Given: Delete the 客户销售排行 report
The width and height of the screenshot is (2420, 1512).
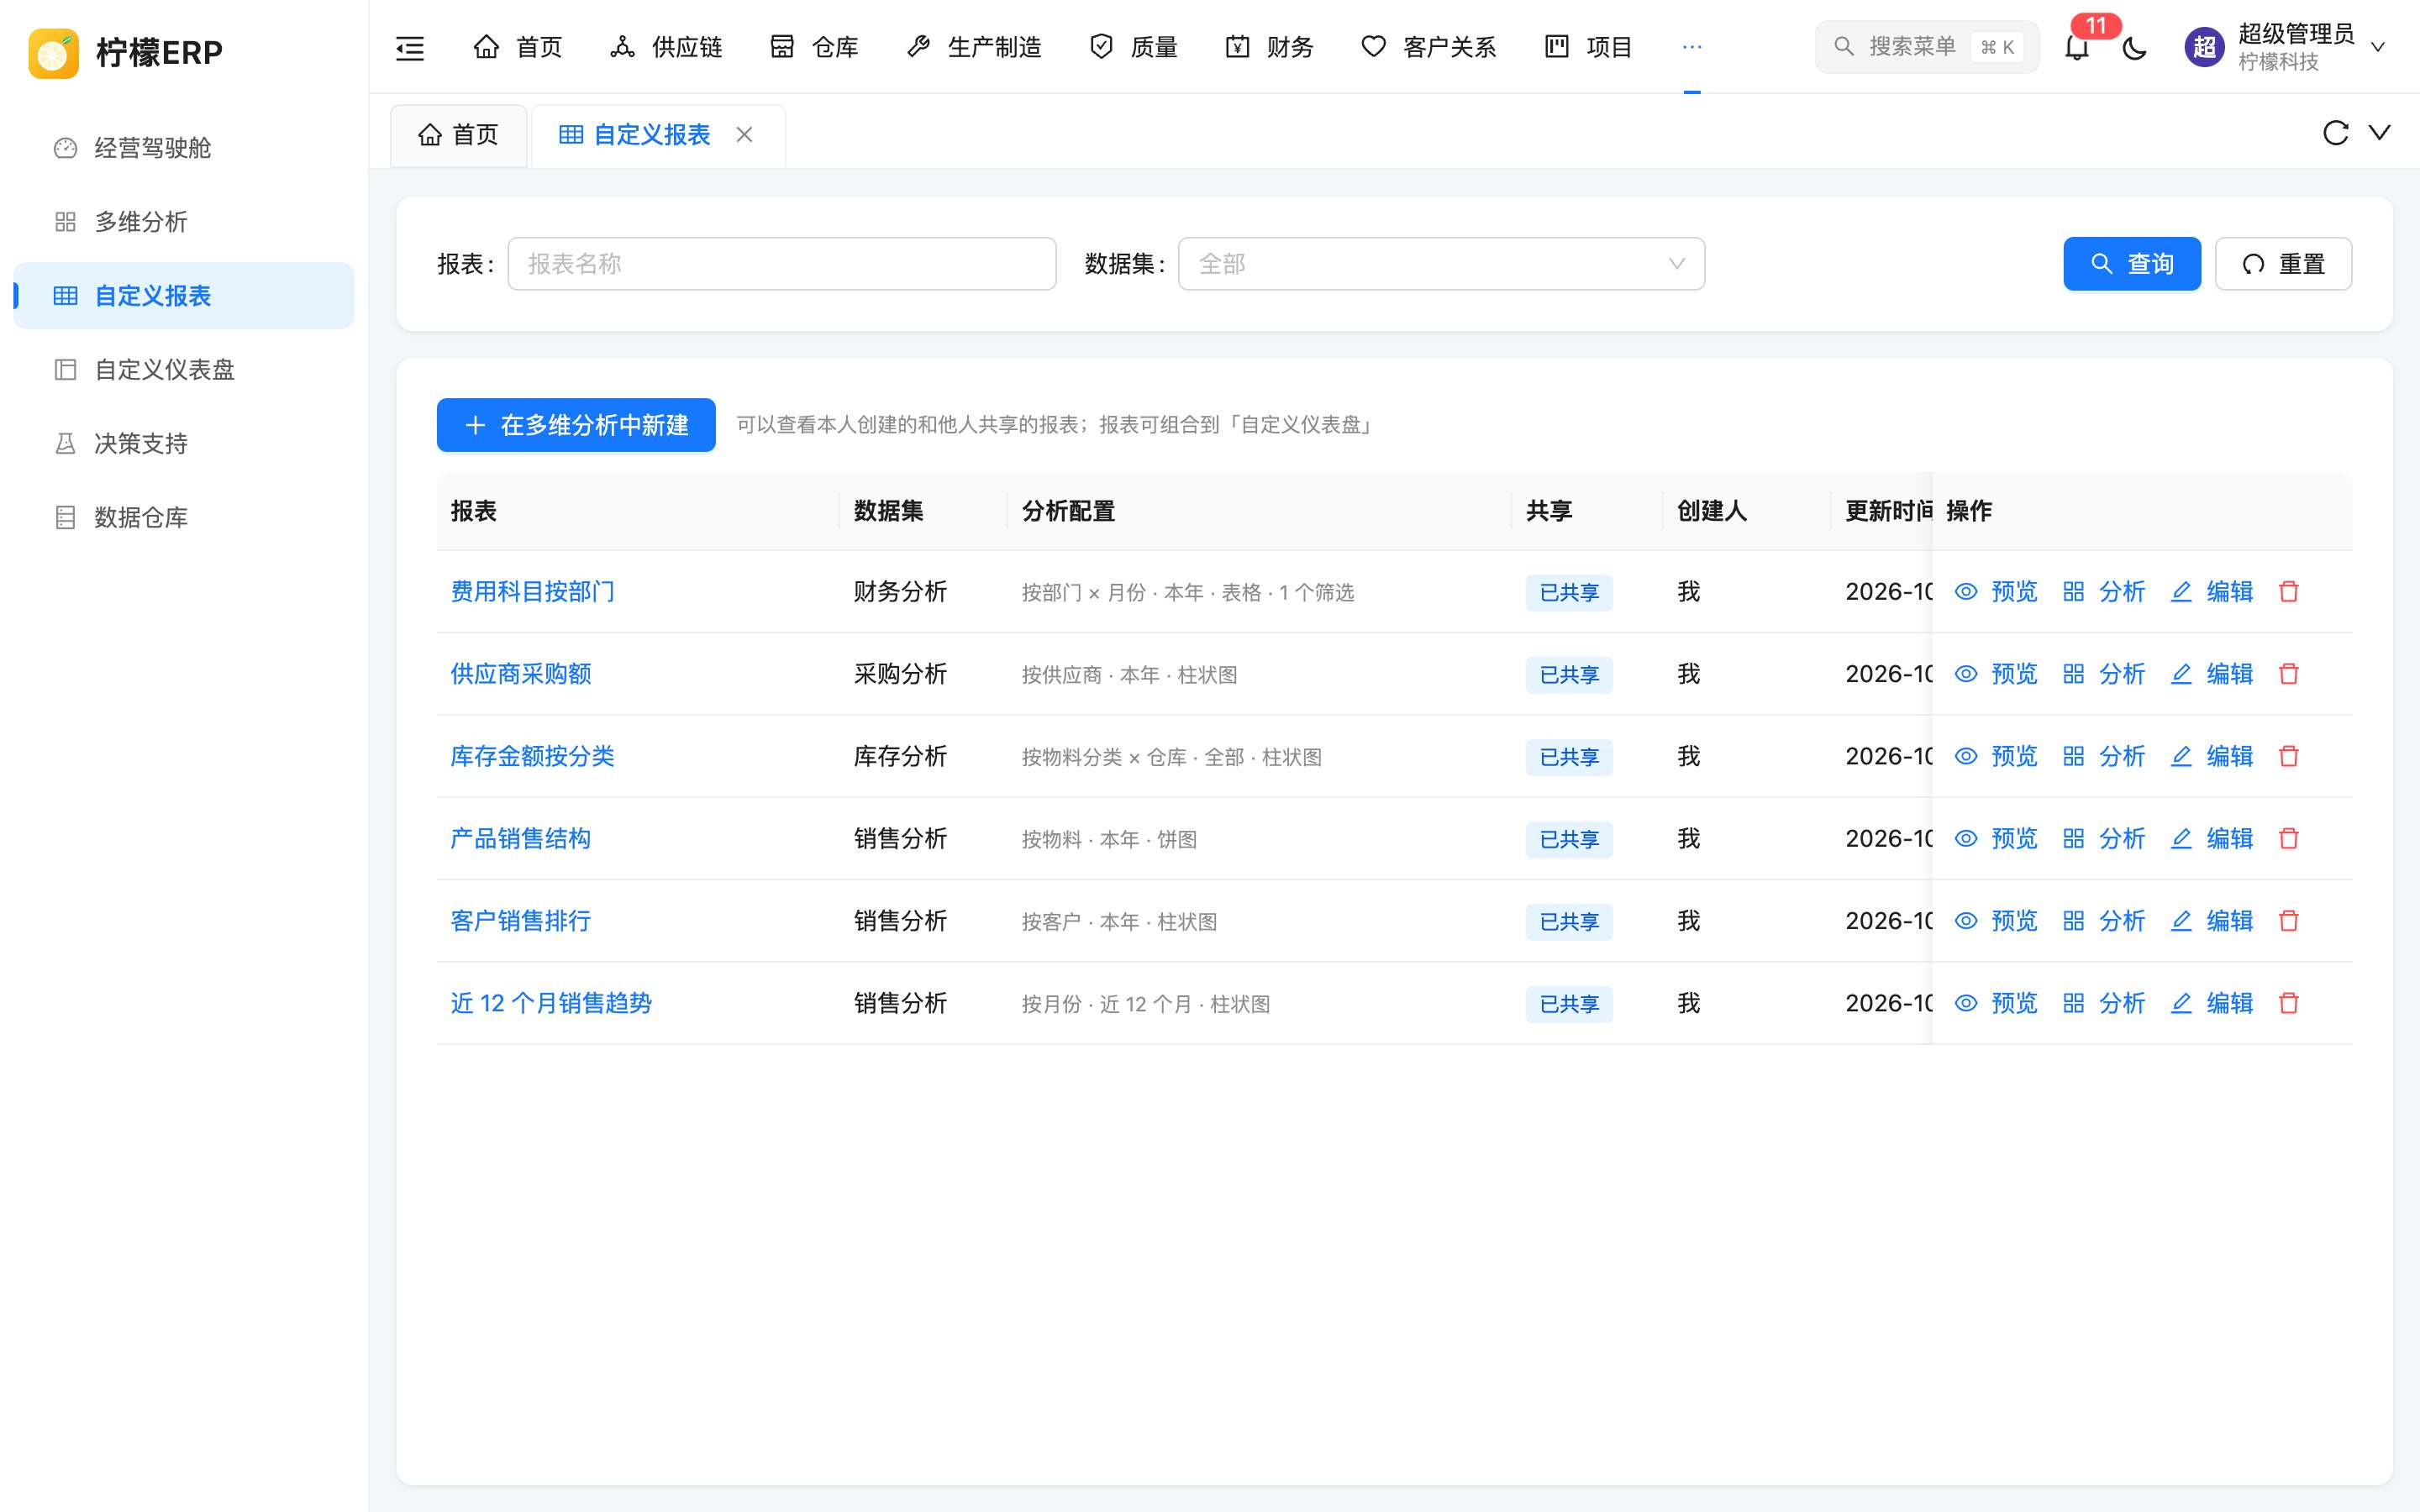Looking at the screenshot, I should [x=2288, y=921].
